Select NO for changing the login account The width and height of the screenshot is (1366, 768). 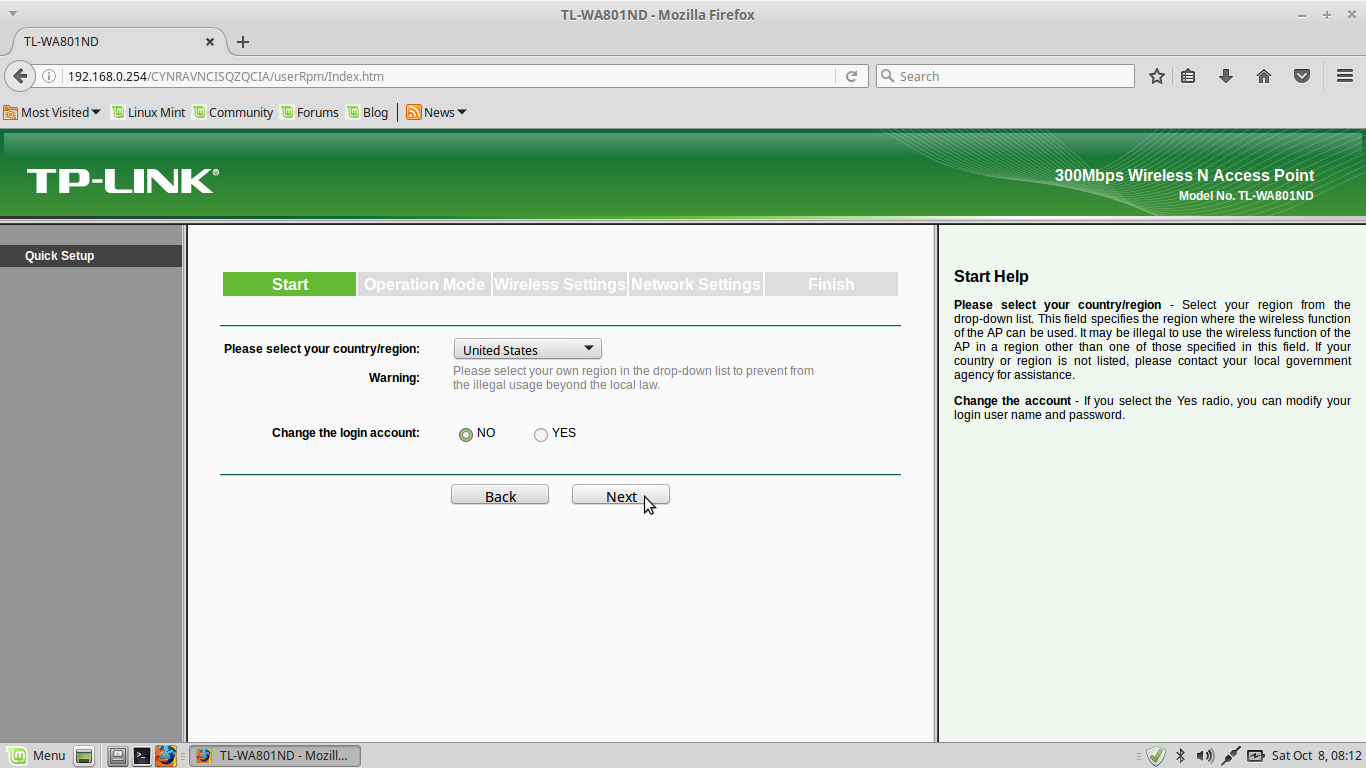click(x=466, y=435)
